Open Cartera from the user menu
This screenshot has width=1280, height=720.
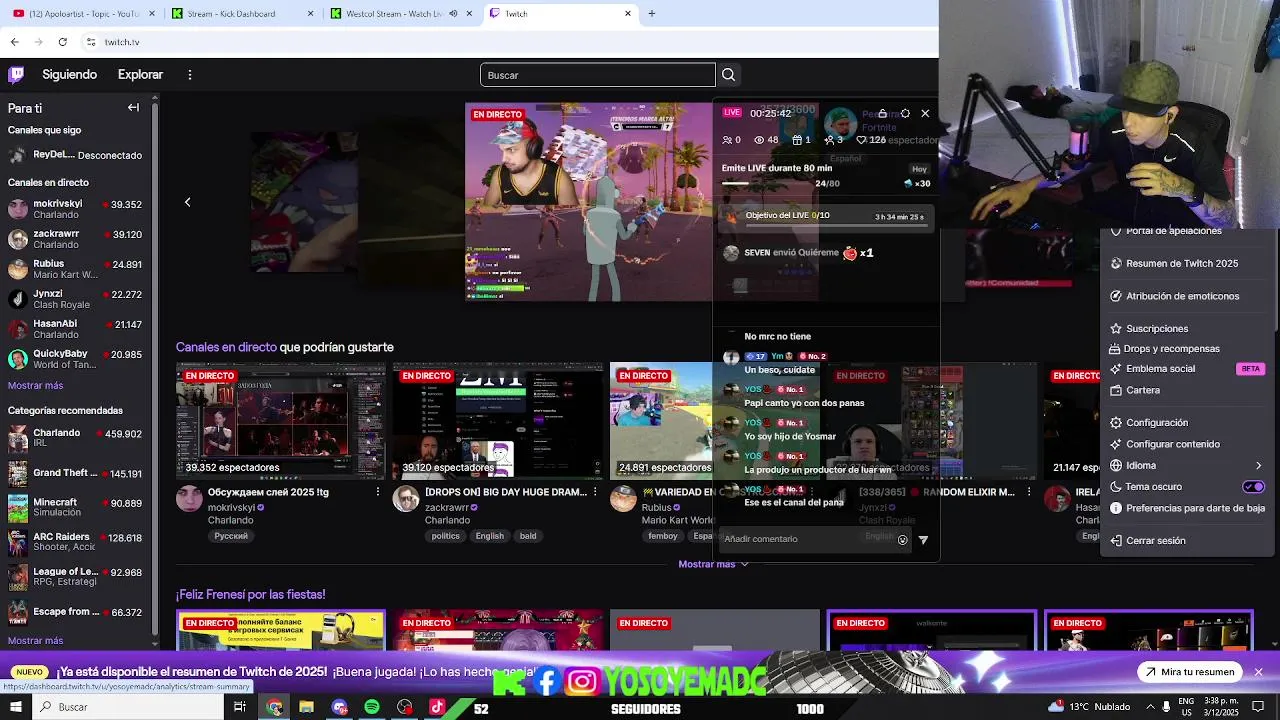click(1186, 390)
